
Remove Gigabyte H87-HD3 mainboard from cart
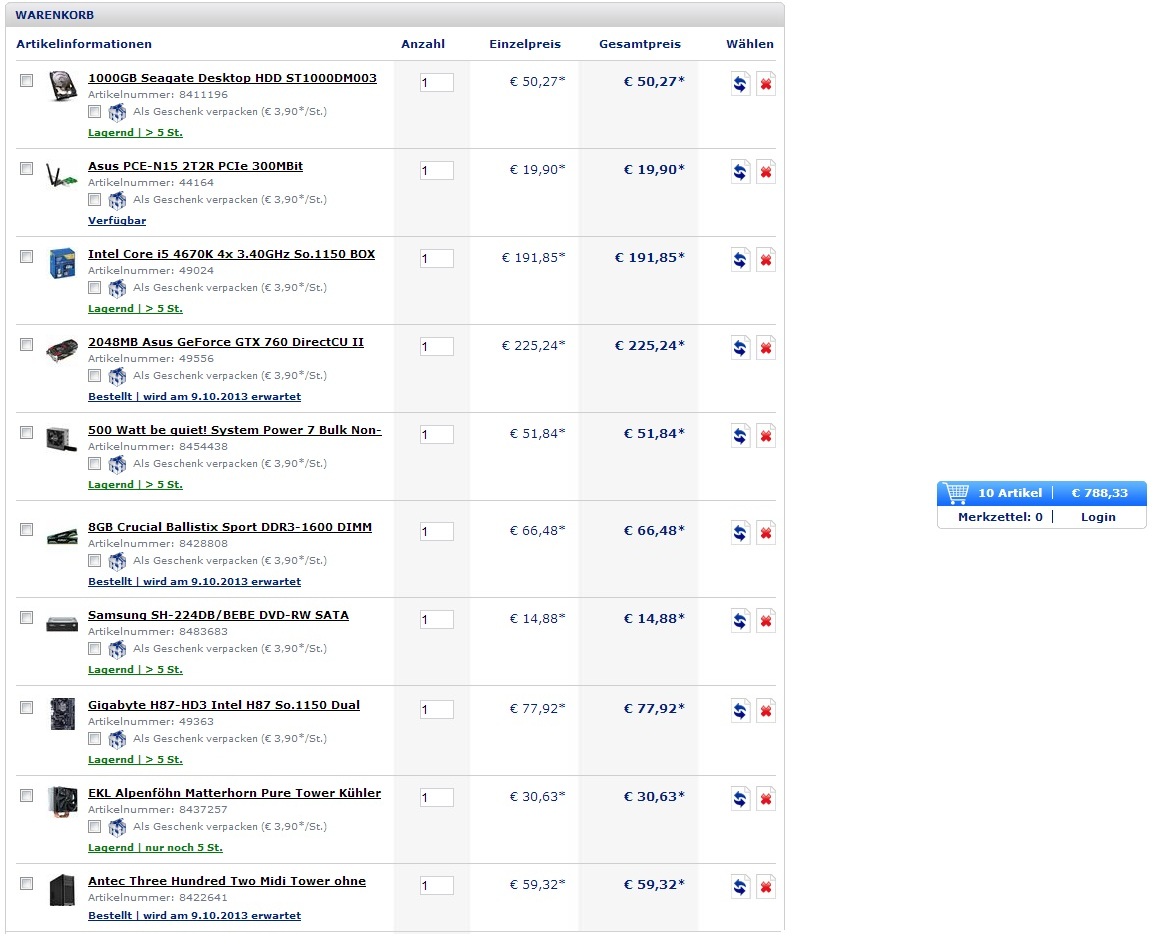766,710
